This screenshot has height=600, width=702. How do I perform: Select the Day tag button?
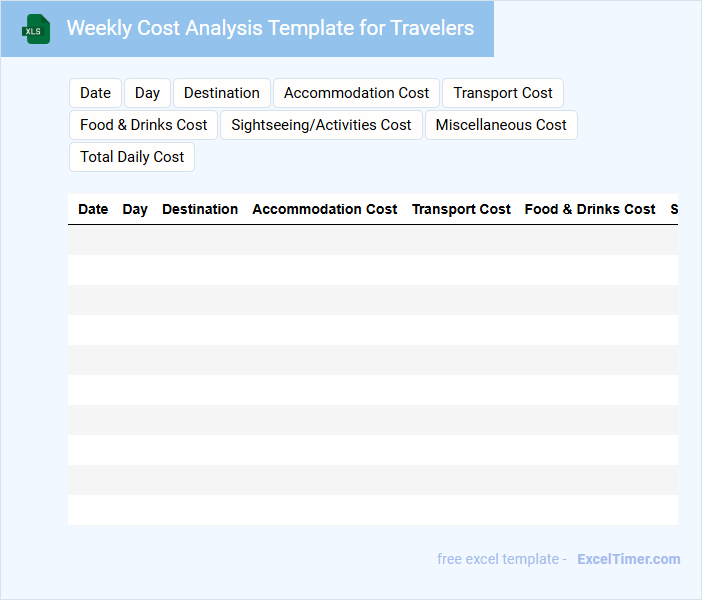(147, 93)
